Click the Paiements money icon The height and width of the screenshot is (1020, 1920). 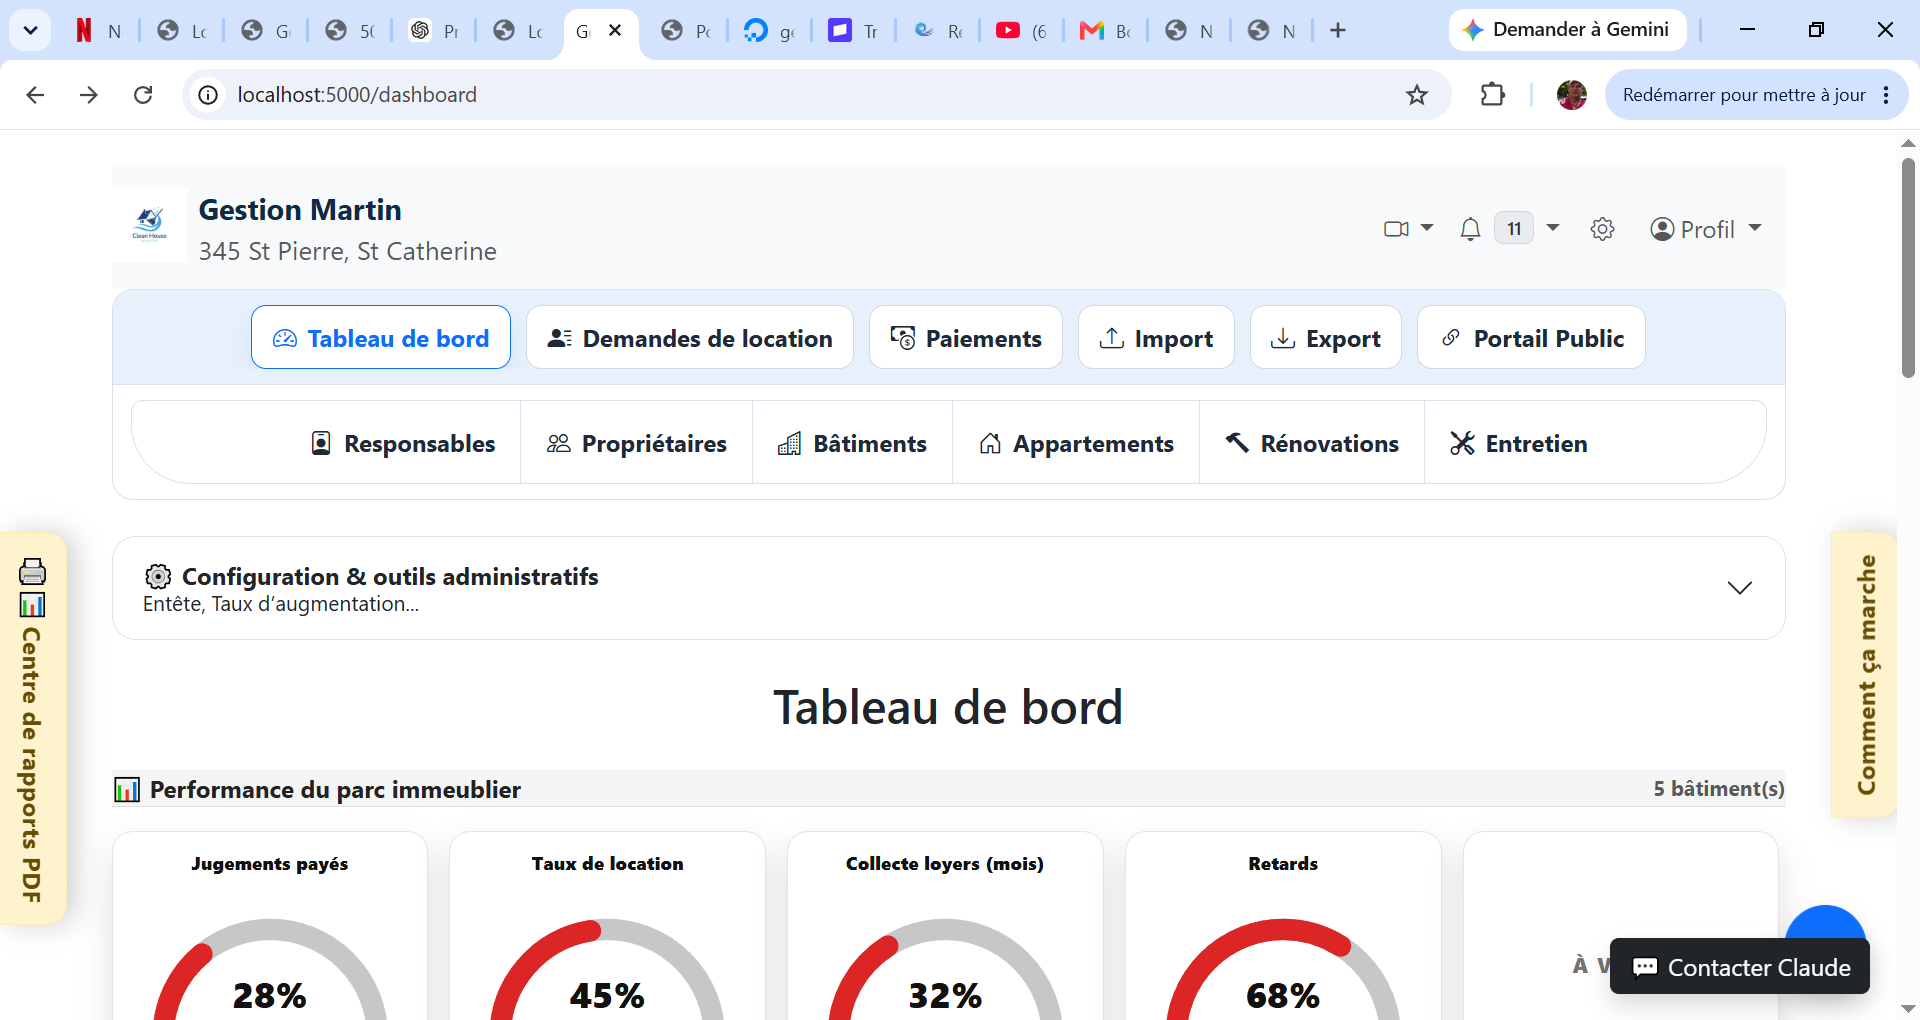tap(903, 338)
